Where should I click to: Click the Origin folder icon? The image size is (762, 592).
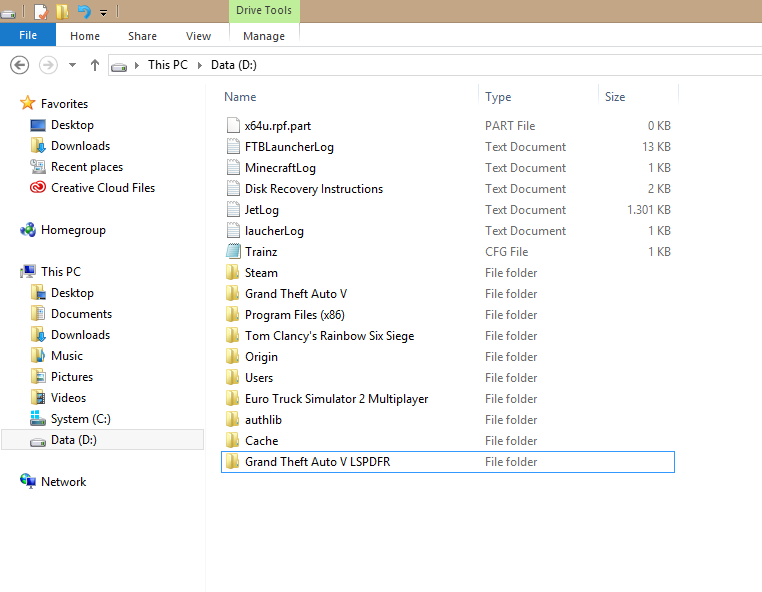pos(233,356)
